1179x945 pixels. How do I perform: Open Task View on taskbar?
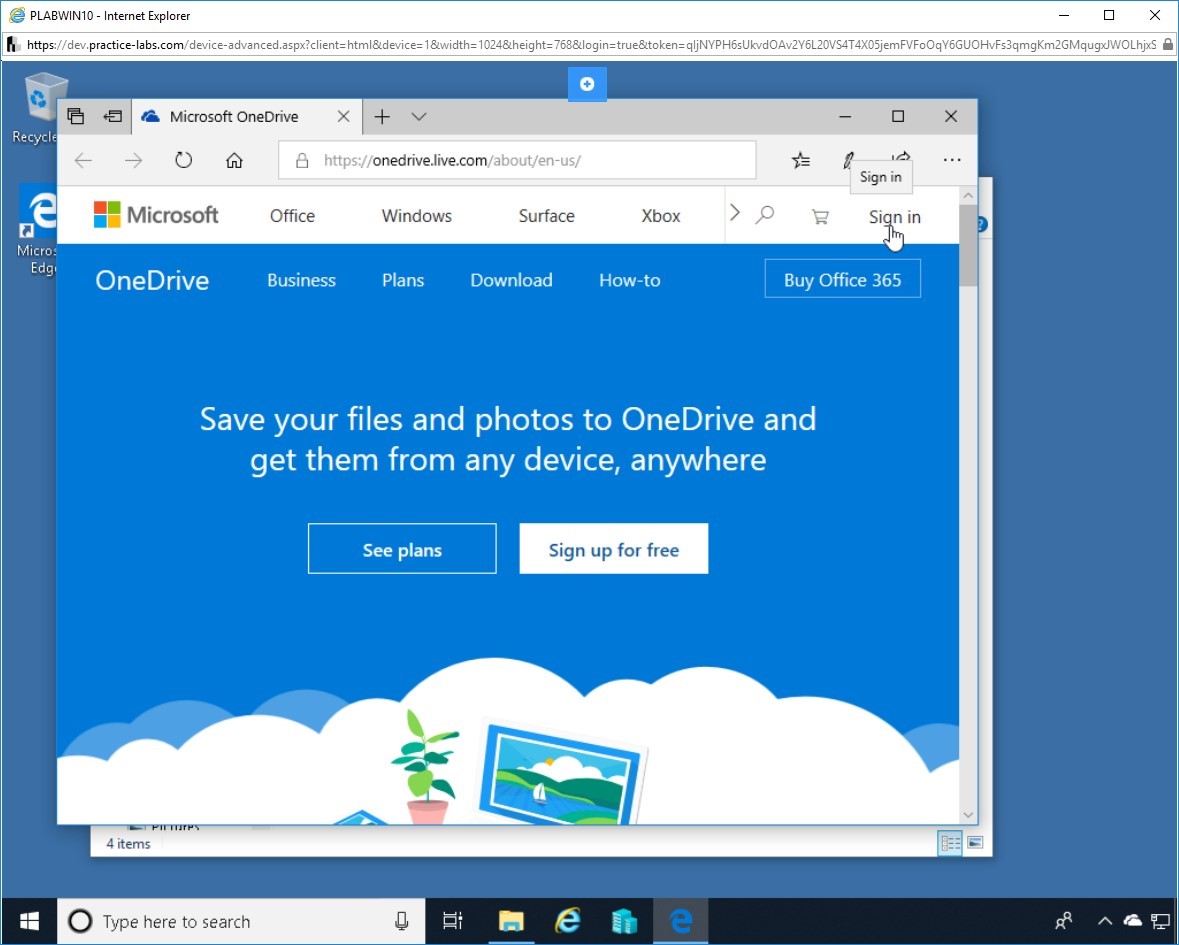click(453, 921)
